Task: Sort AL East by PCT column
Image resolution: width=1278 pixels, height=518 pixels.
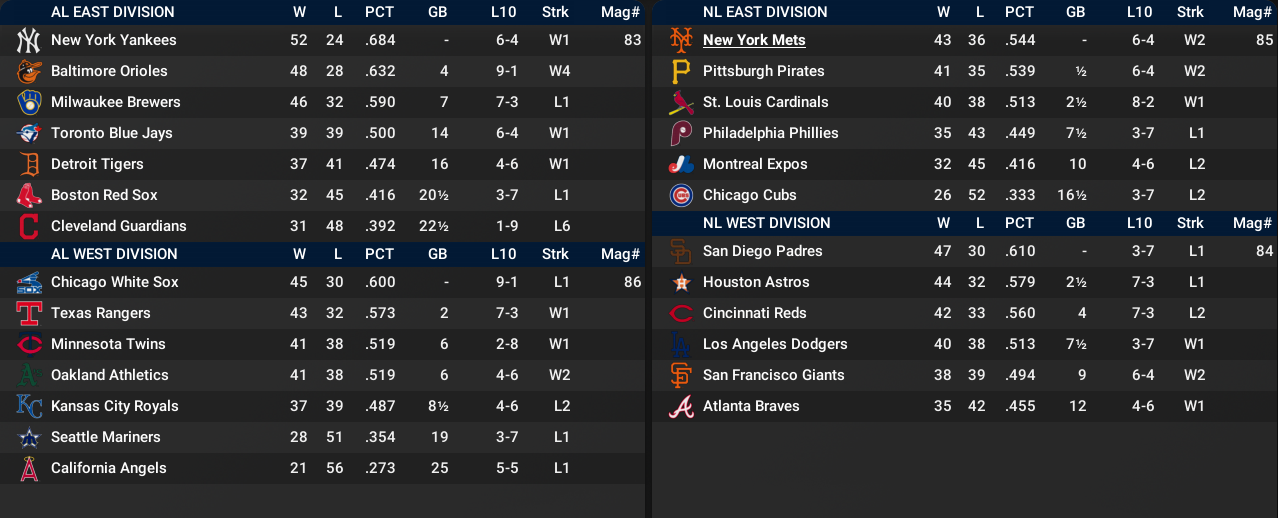Action: 379,13
